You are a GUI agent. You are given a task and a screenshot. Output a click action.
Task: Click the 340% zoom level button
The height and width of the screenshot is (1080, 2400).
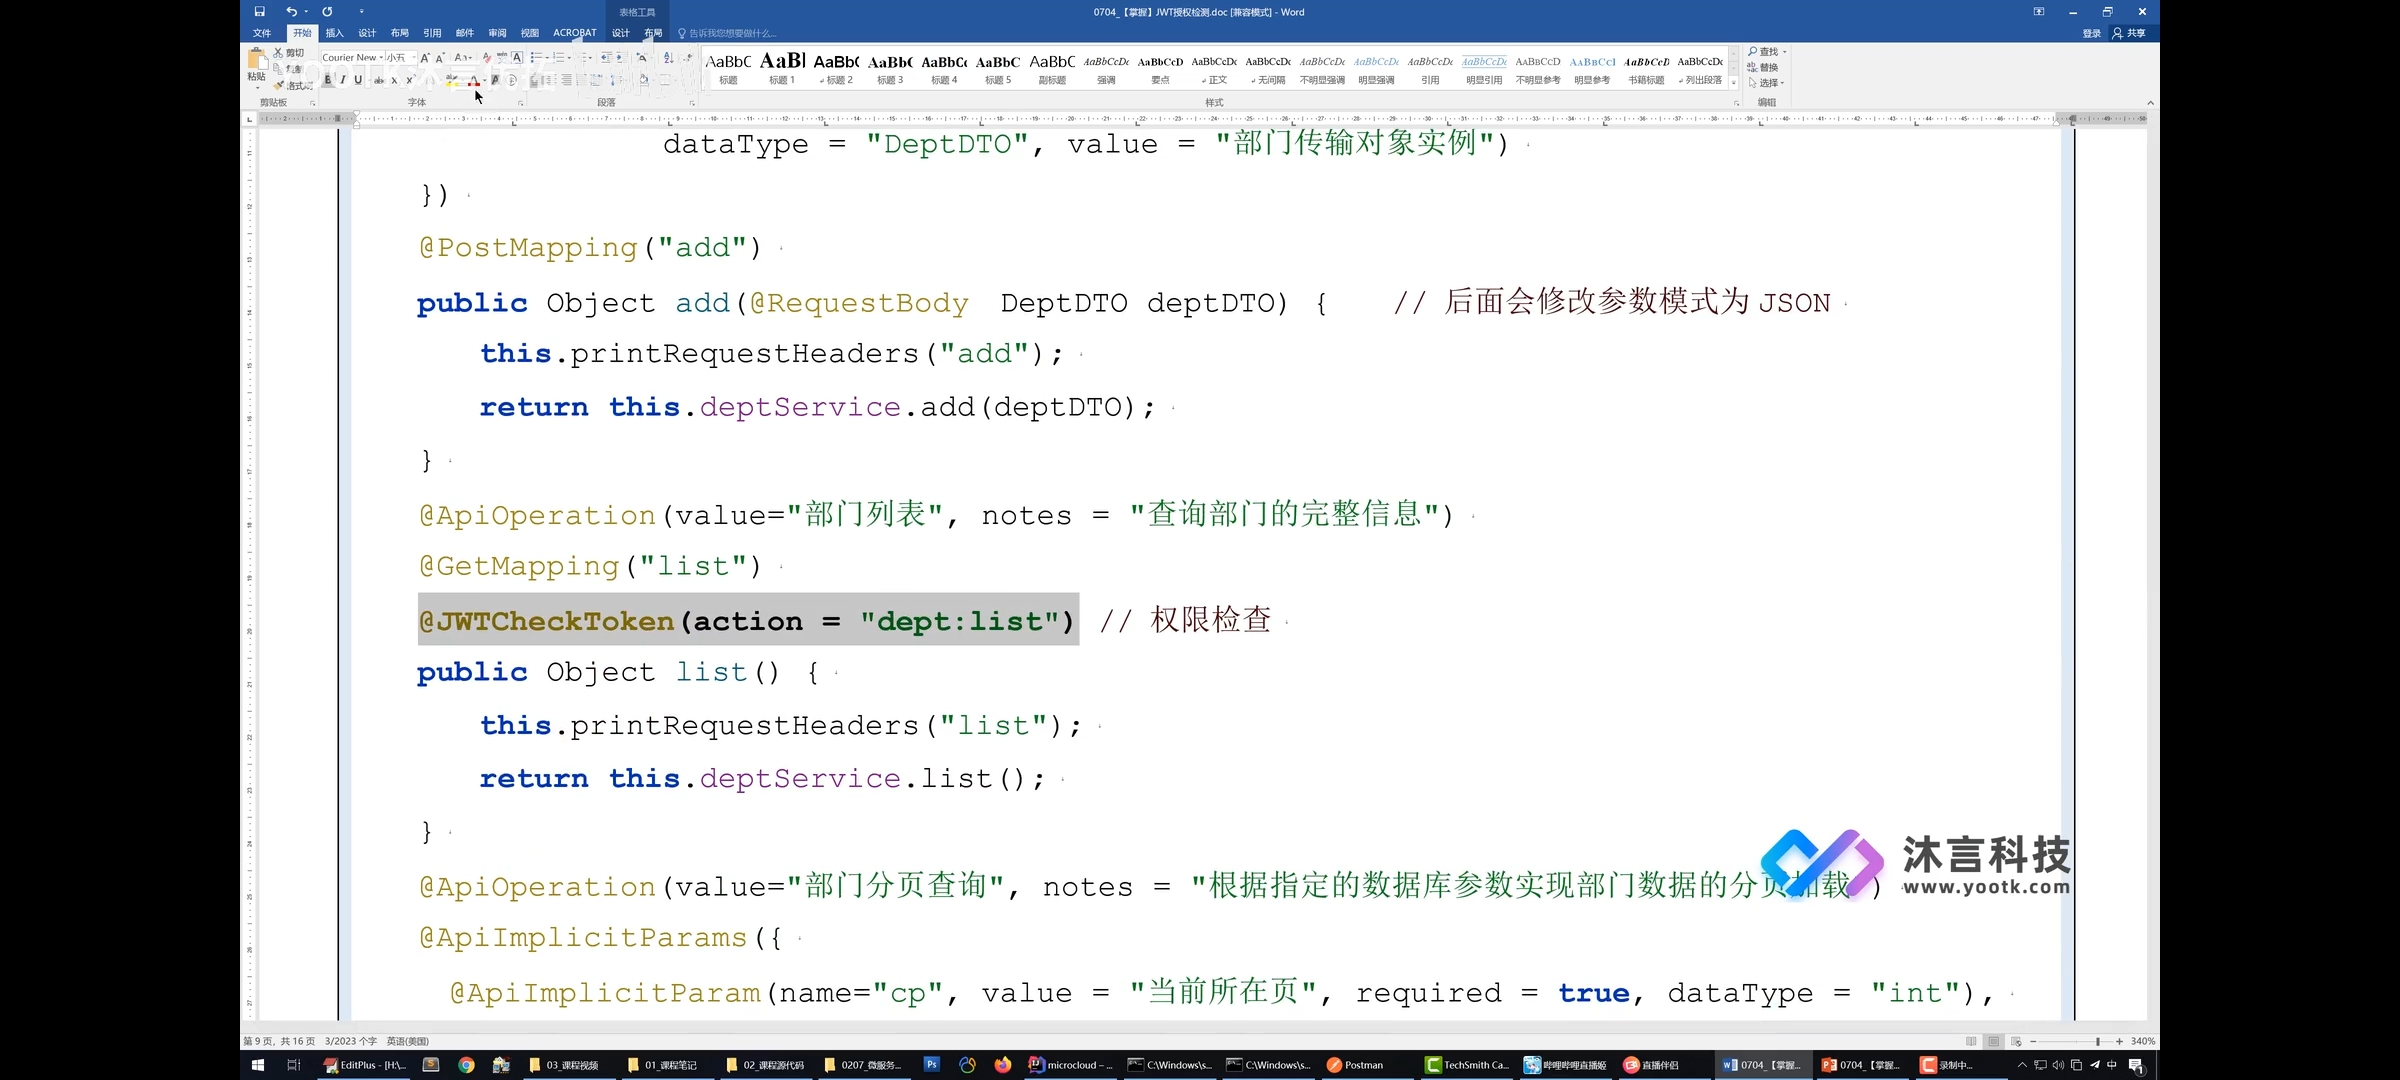(x=2143, y=1041)
